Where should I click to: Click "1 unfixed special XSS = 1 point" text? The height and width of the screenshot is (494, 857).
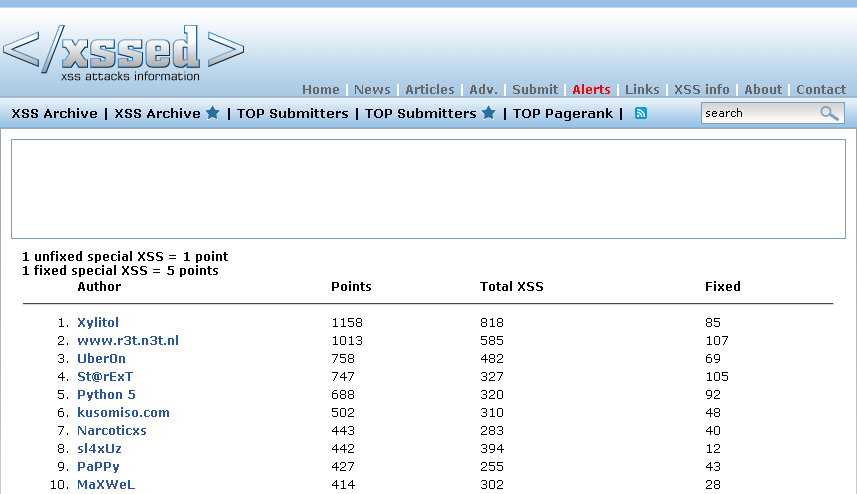(x=125, y=256)
